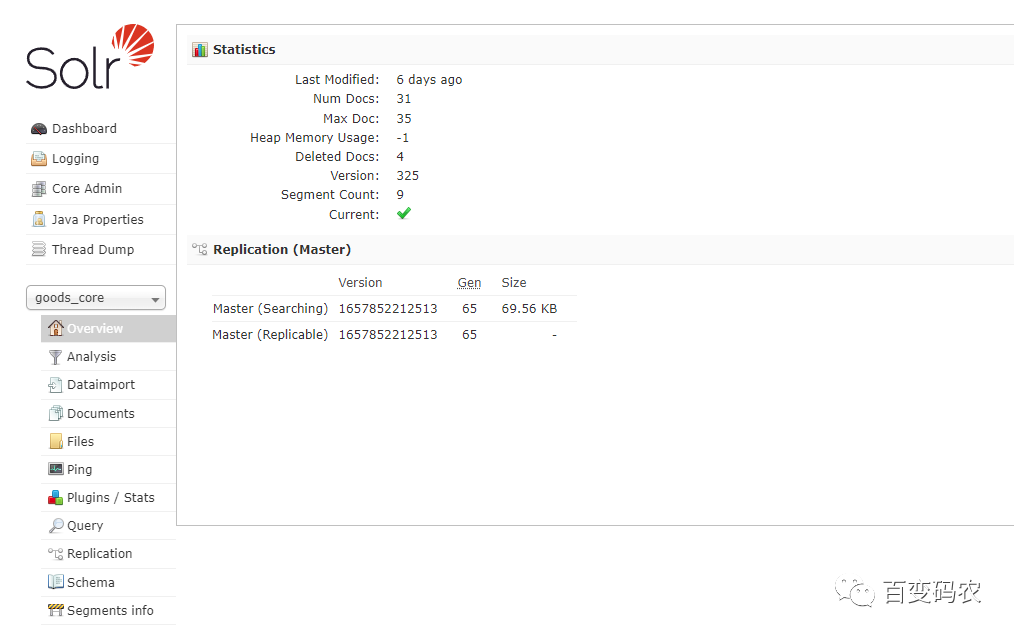Image resolution: width=1014 pixels, height=636 pixels.
Task: Click the Master (Searching) row label
Action: pos(270,309)
